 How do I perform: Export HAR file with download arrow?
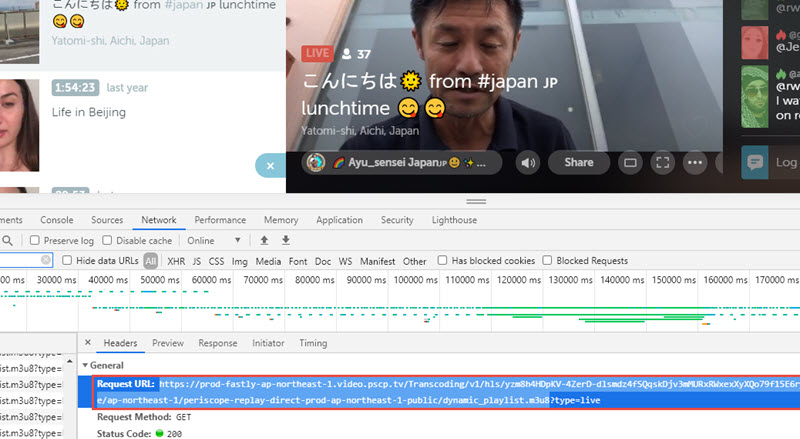(x=286, y=240)
